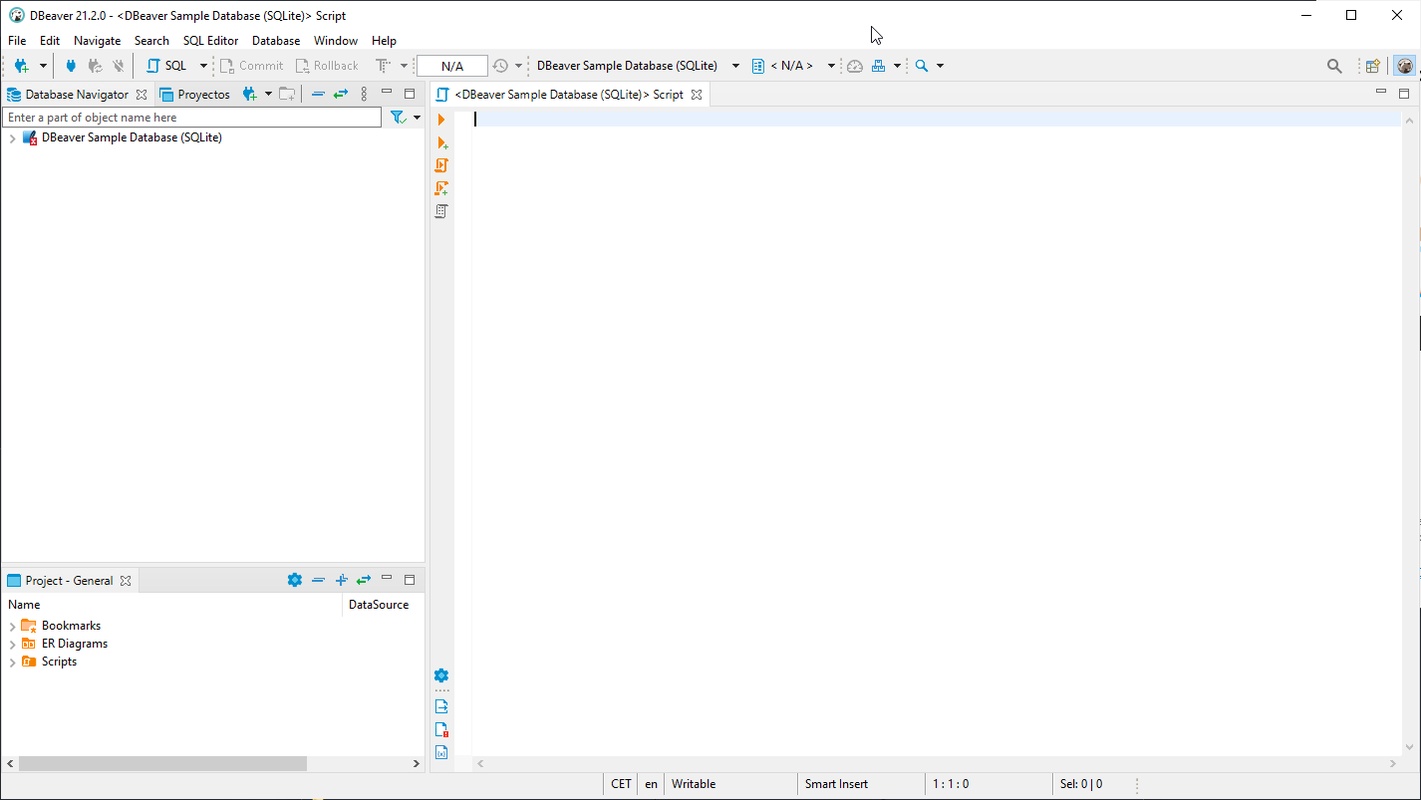Viewport: 1421px width, 800px height.
Task: Show the execution log icon
Action: coord(441,730)
